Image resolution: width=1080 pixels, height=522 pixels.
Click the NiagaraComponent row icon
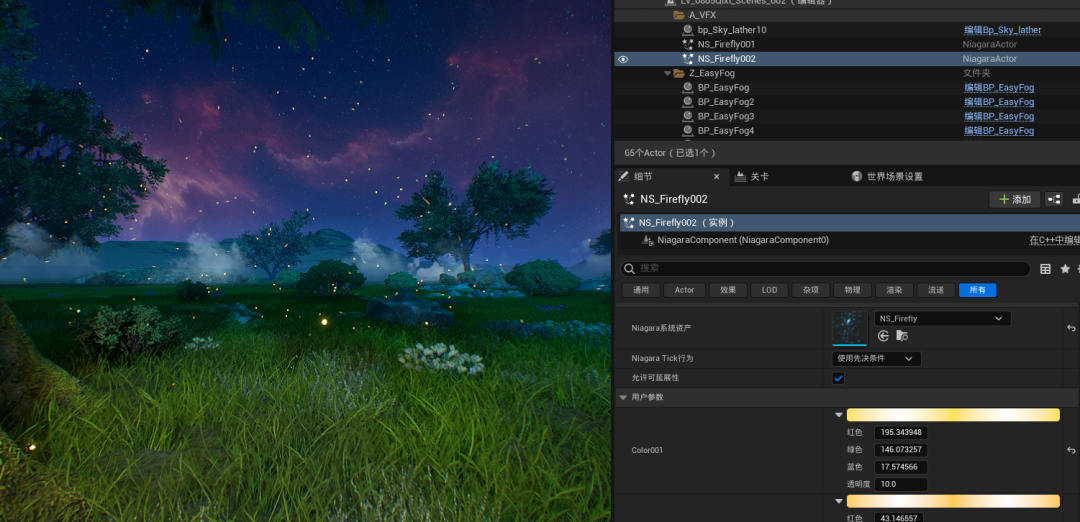click(x=647, y=240)
